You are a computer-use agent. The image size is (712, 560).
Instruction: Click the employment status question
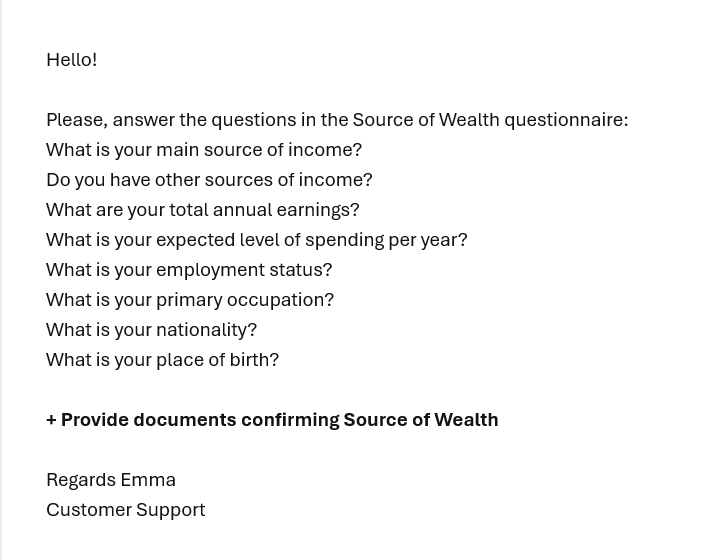[x=189, y=270]
